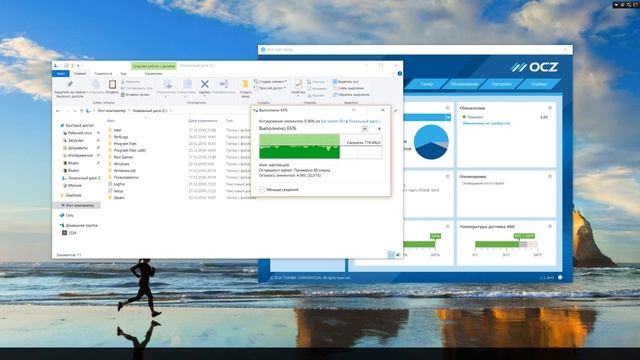Open the Explorer File tab
This screenshot has width=640, height=360.
click(61, 73)
